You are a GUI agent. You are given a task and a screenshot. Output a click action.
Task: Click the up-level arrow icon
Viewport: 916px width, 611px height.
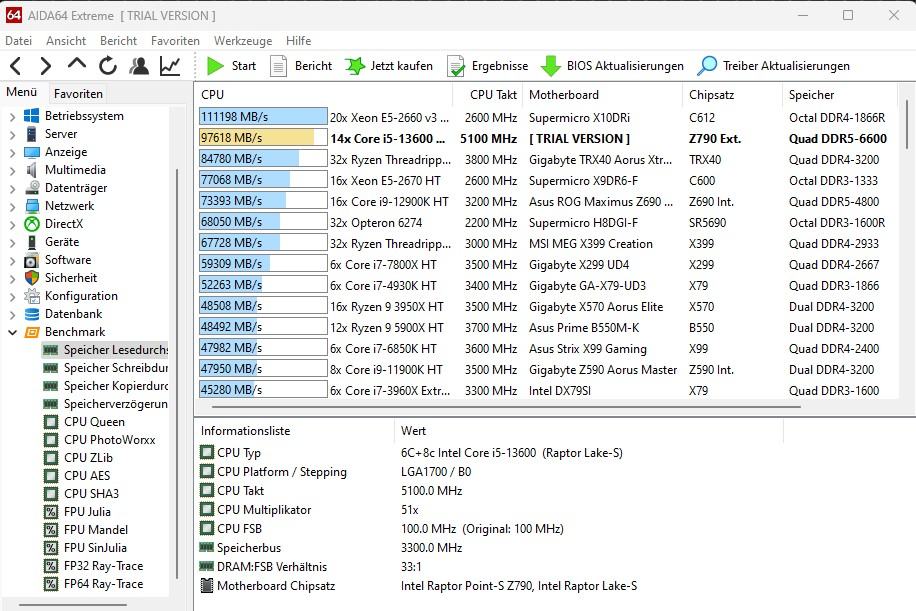77,64
